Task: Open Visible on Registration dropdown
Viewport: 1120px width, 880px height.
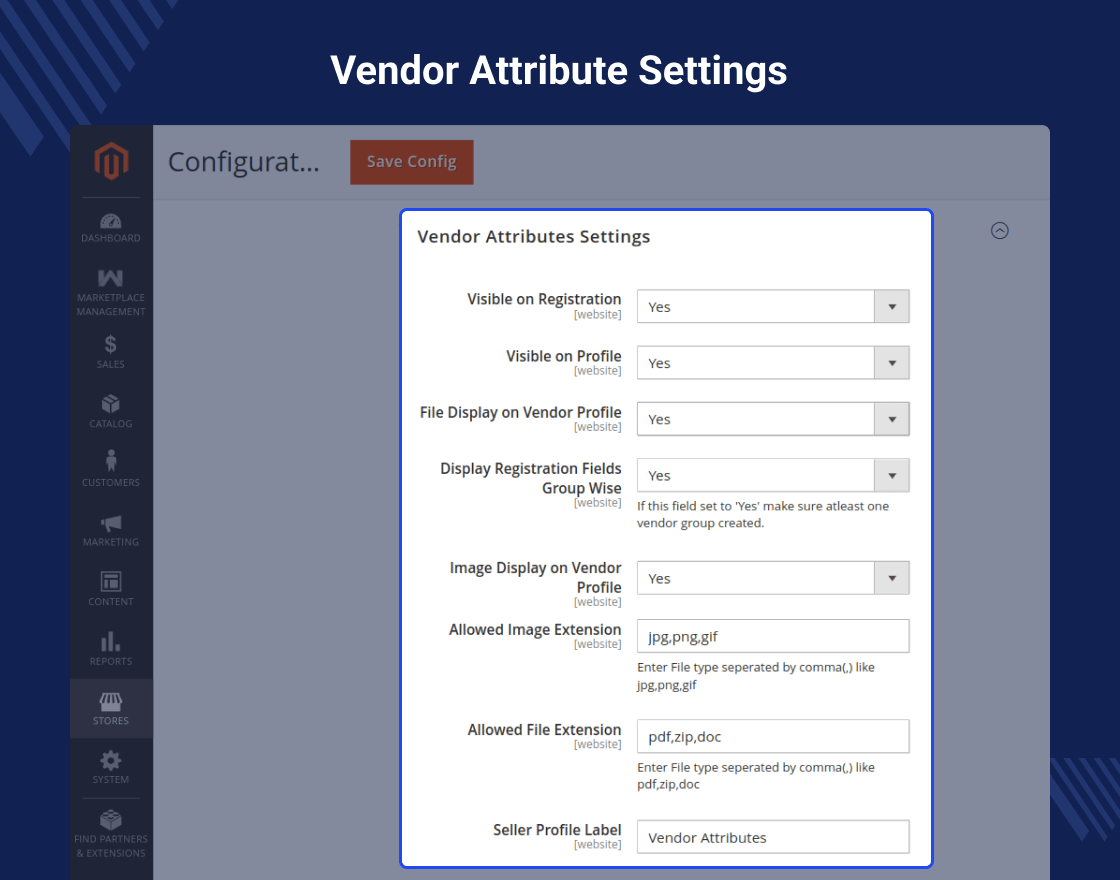Action: point(773,306)
